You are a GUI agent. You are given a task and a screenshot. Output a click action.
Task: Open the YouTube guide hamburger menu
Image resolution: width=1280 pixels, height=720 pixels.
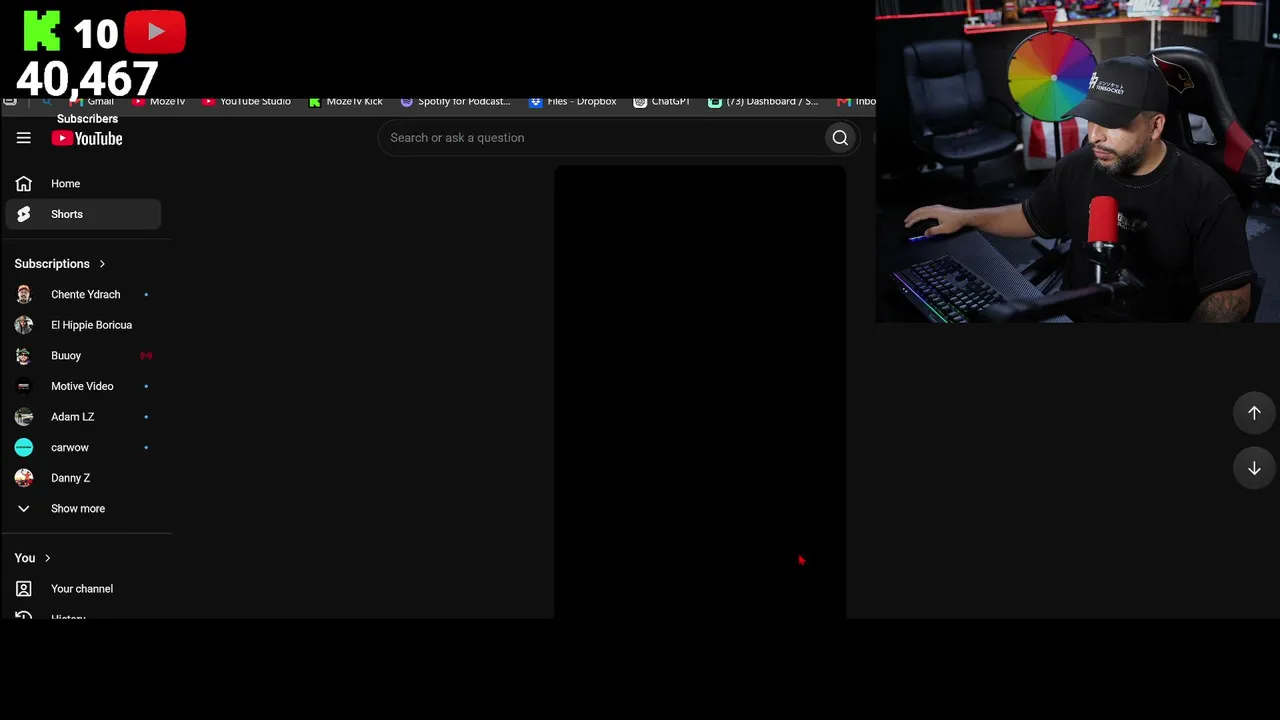tap(24, 138)
